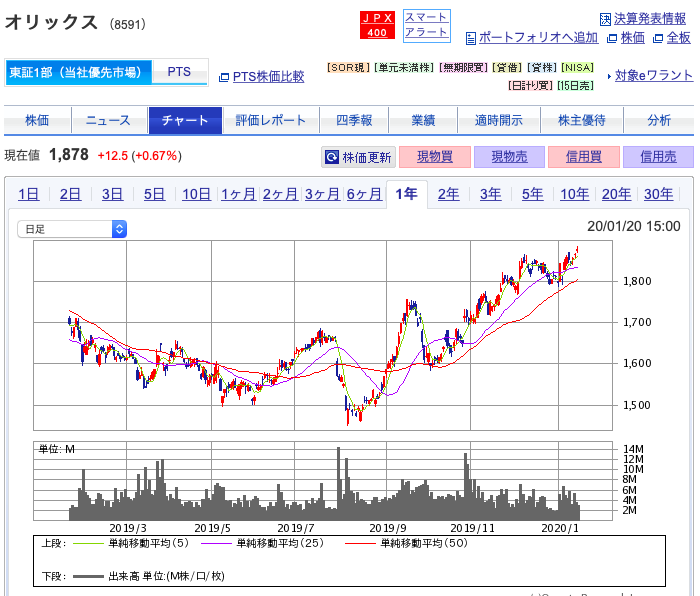Viewport: 700px width, 596px height.
Task: Click the 決算発表情報 calendar icon
Action: click(x=605, y=19)
